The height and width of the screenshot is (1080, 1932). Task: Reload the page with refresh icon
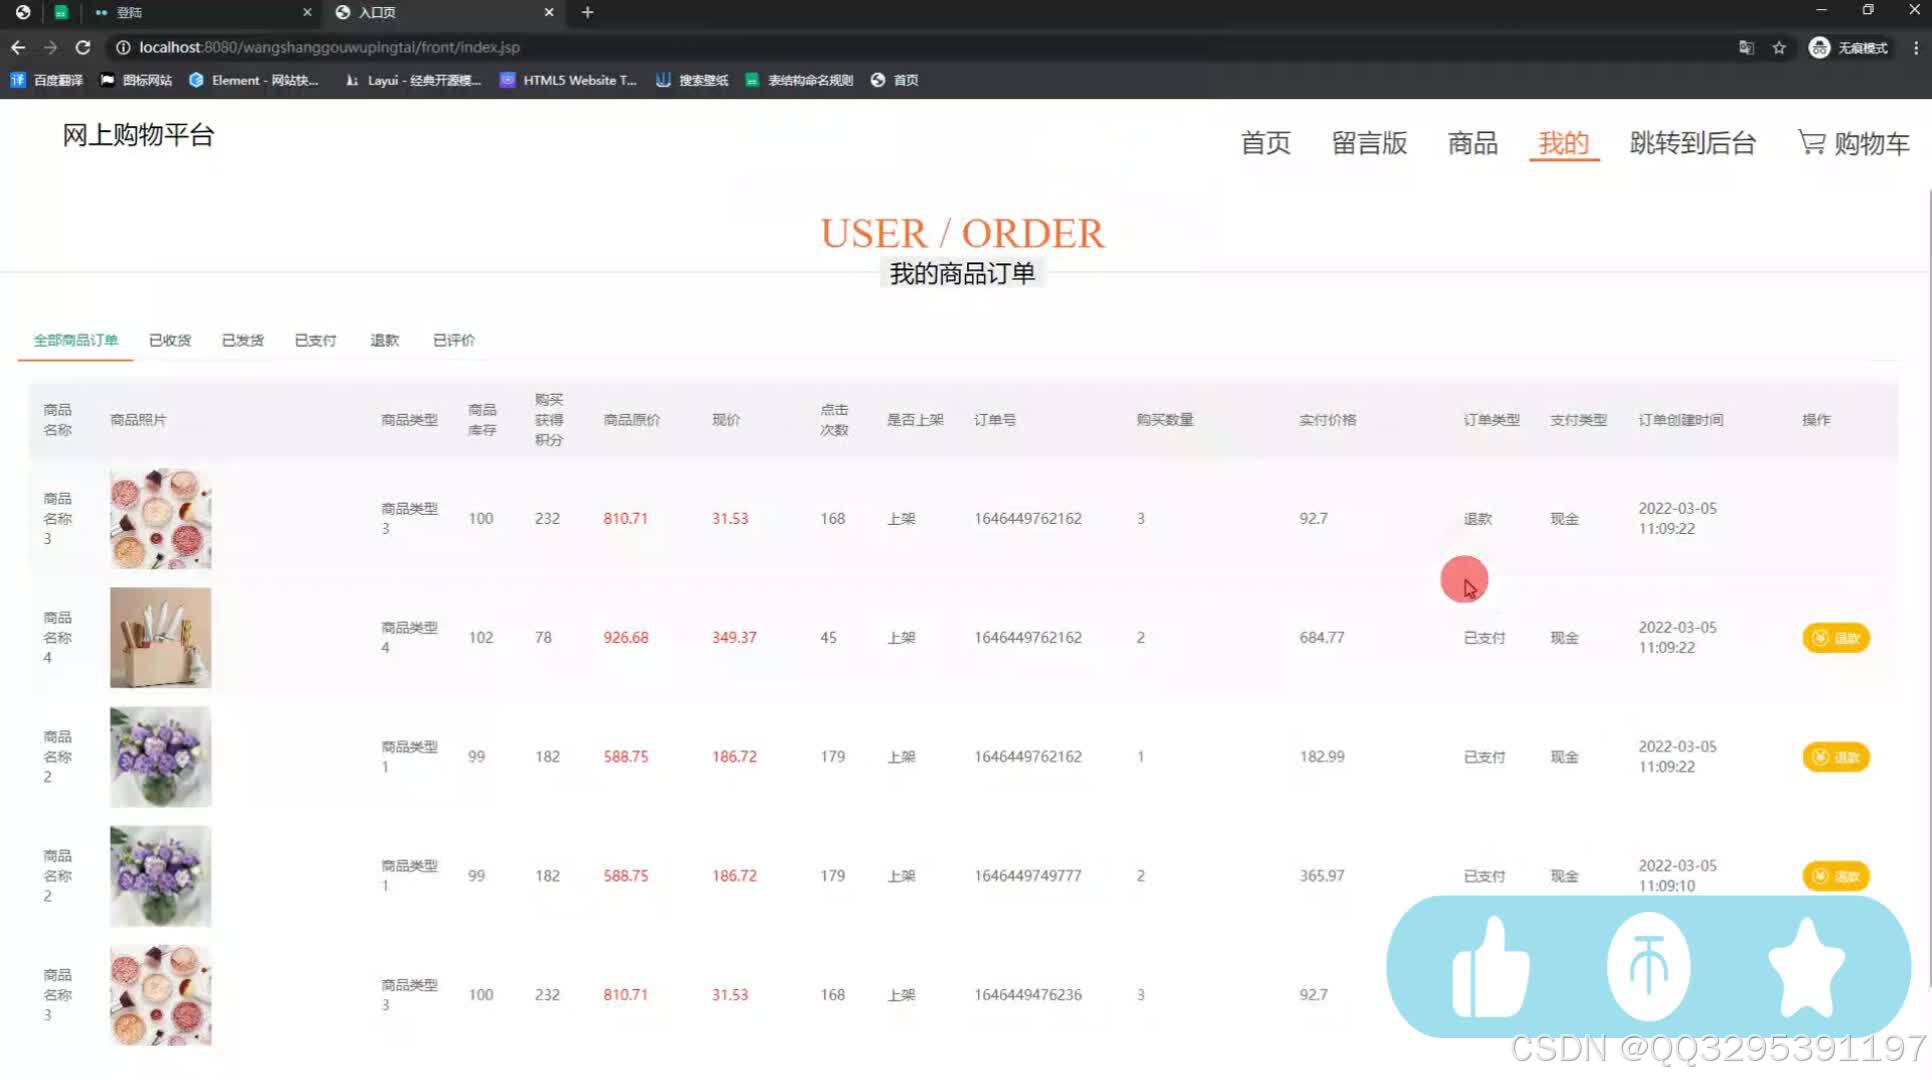pyautogui.click(x=83, y=47)
